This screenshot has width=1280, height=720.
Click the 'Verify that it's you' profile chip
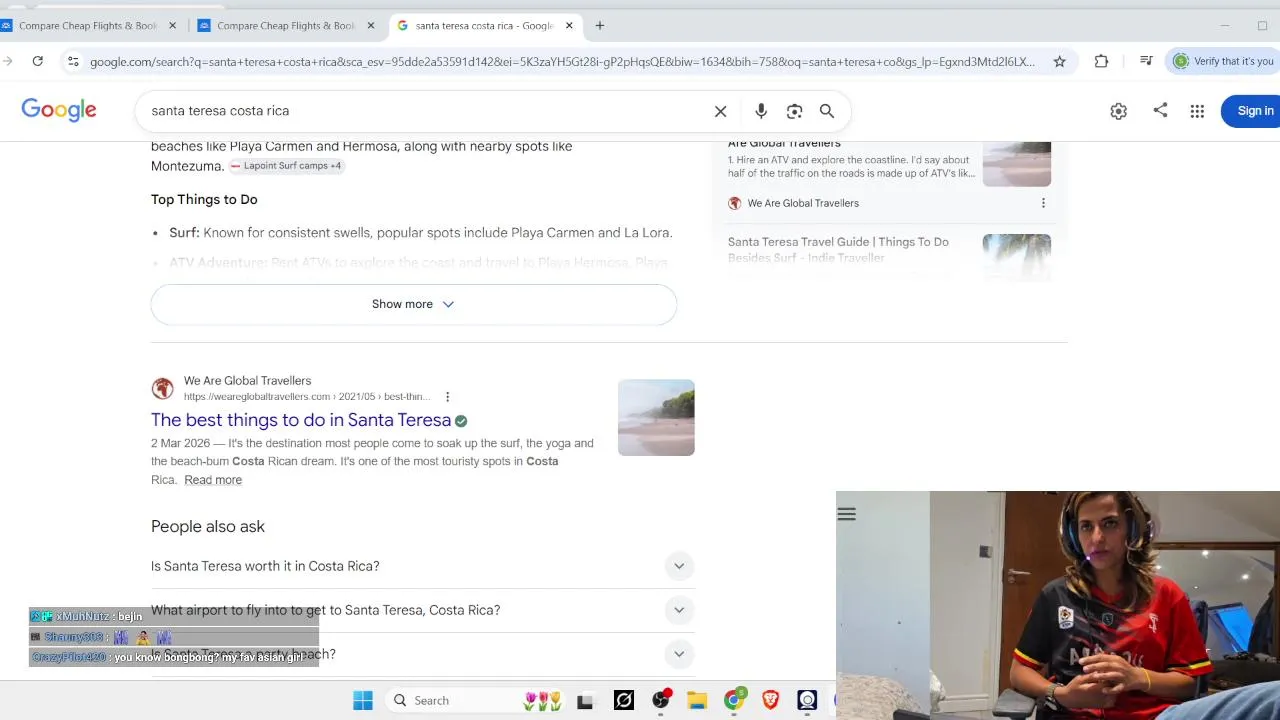click(1223, 61)
